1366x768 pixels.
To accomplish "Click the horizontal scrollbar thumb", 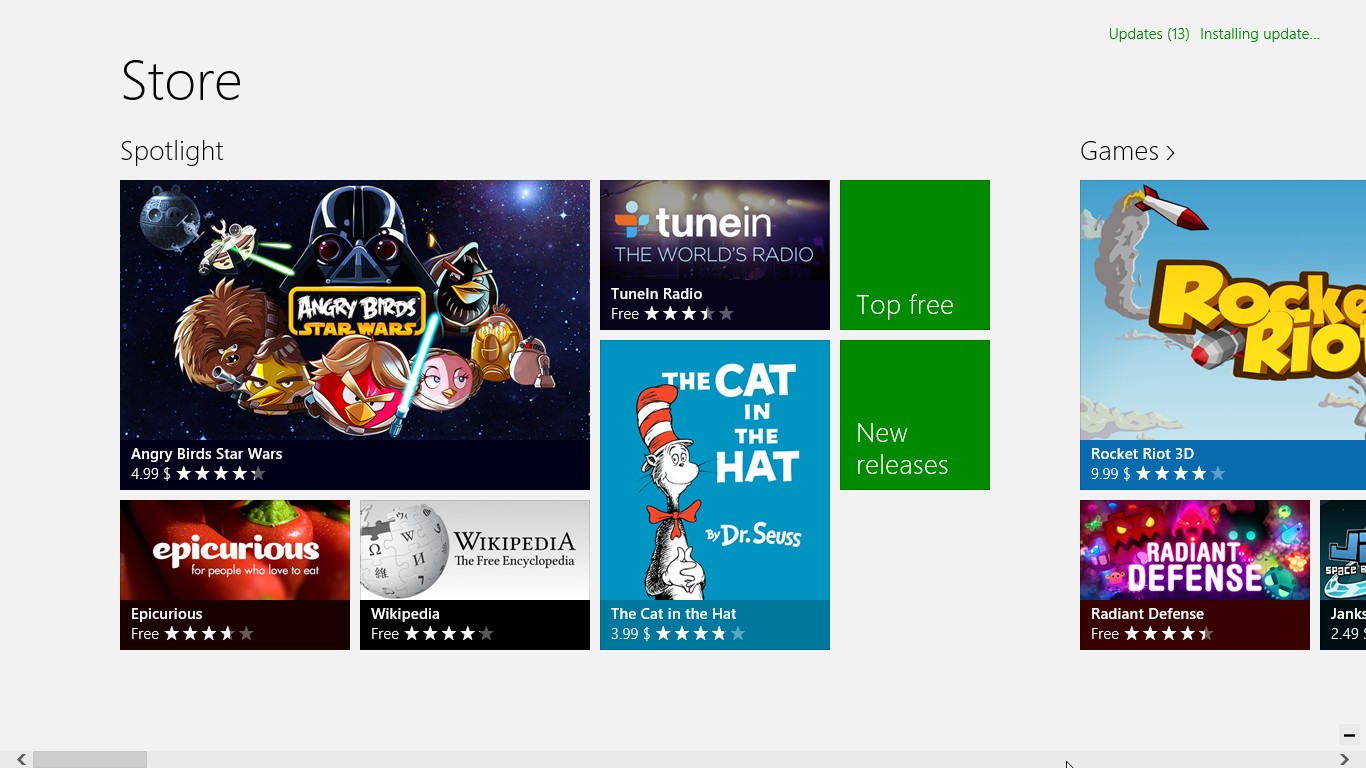I will (x=90, y=760).
